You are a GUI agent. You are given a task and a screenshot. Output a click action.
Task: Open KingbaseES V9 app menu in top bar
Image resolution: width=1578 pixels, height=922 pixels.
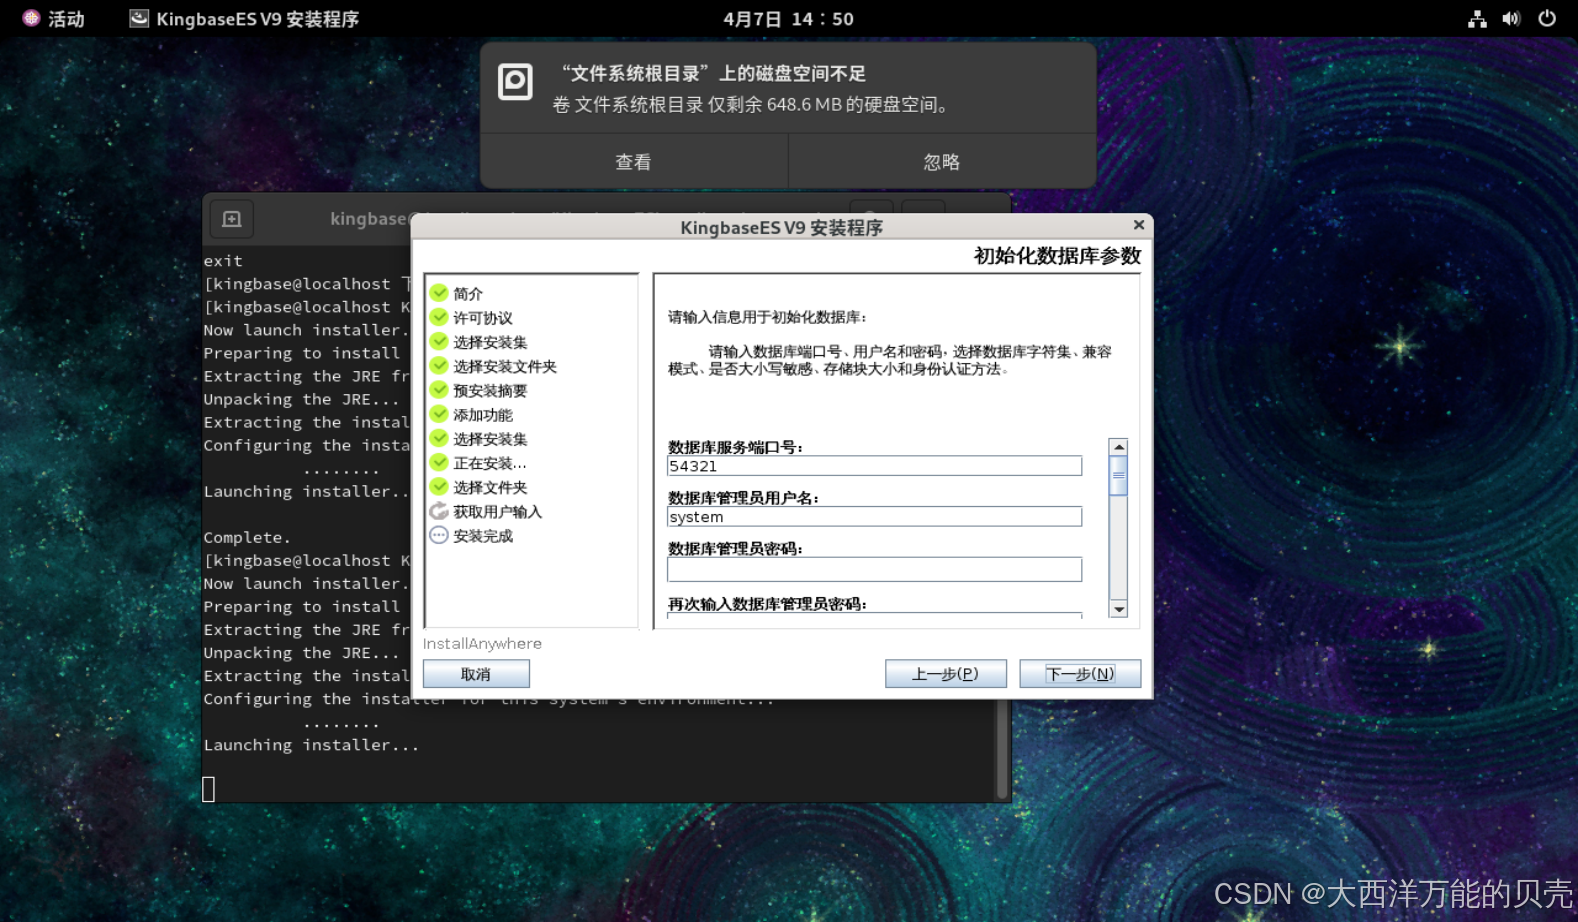(244, 18)
